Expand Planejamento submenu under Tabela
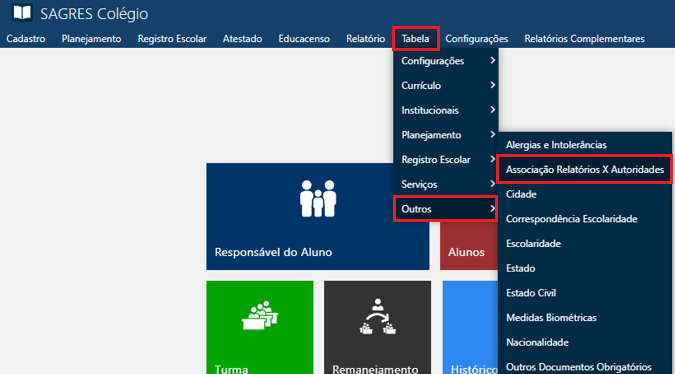This screenshot has height=374, width=675. [x=446, y=135]
